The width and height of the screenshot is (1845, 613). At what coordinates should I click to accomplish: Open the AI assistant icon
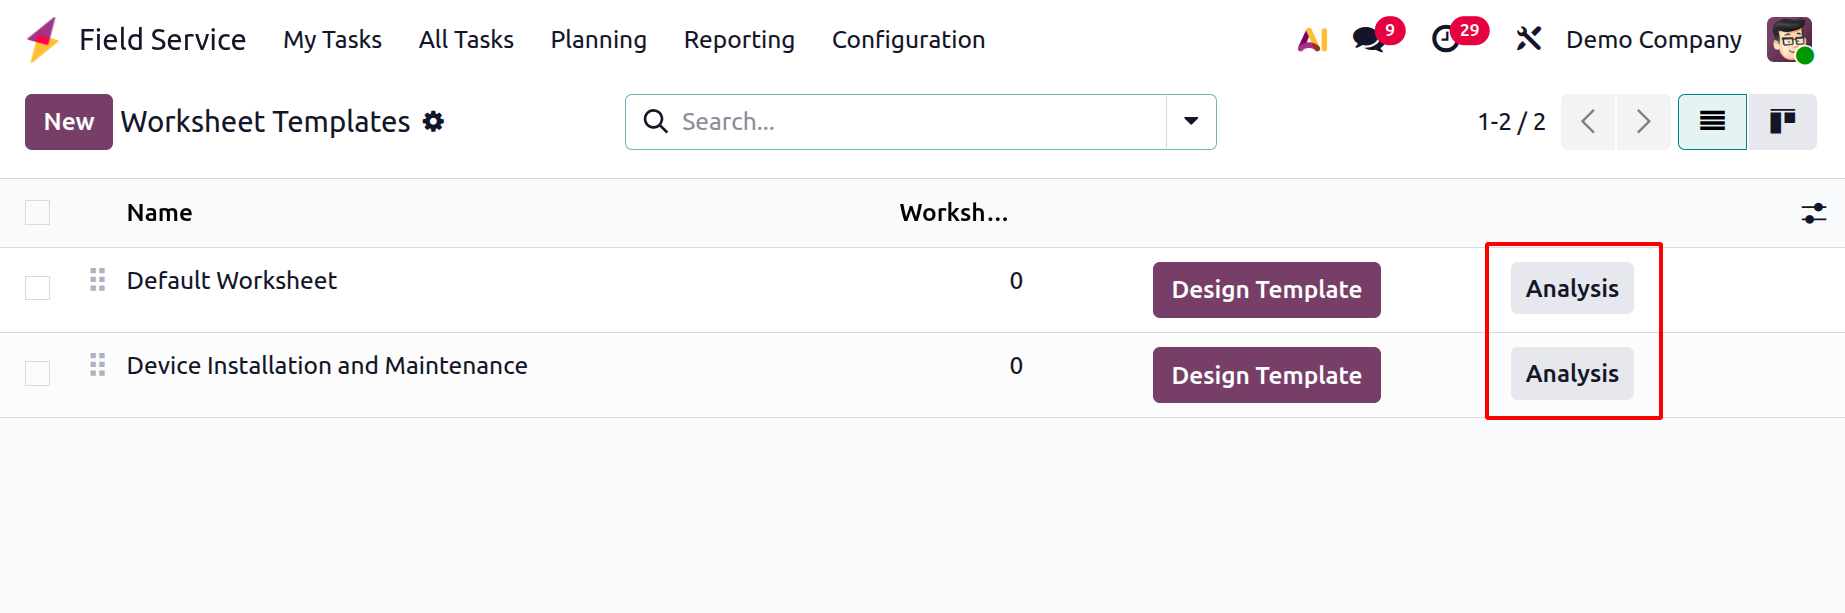click(1312, 40)
